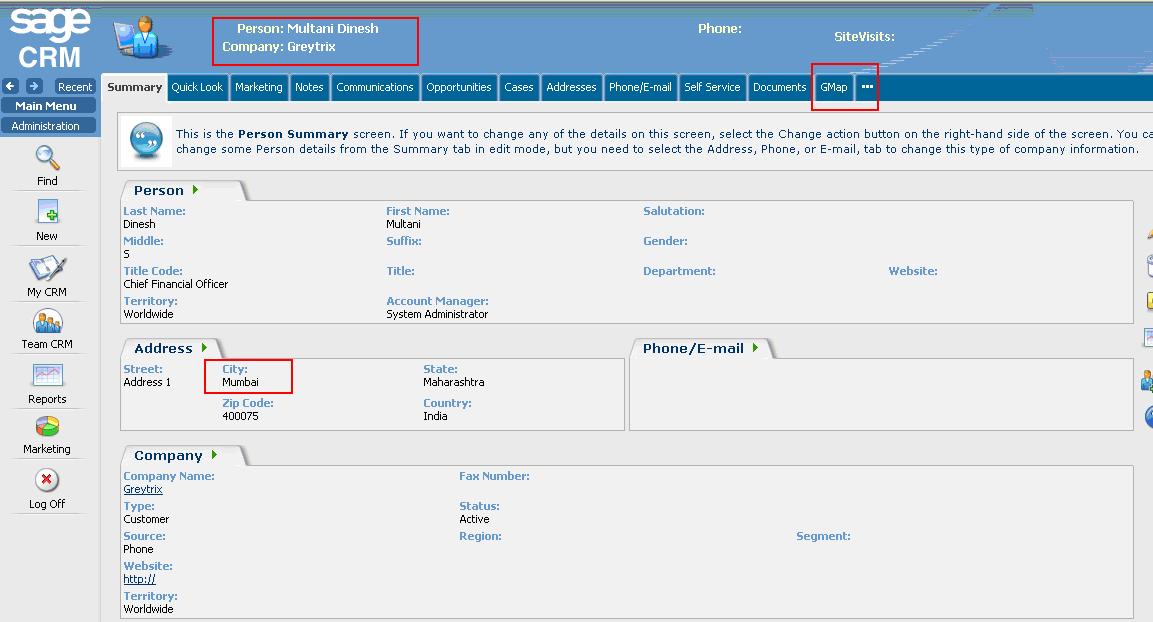Click the Address section heading
Viewport: 1153px width, 622px height.
pos(163,348)
